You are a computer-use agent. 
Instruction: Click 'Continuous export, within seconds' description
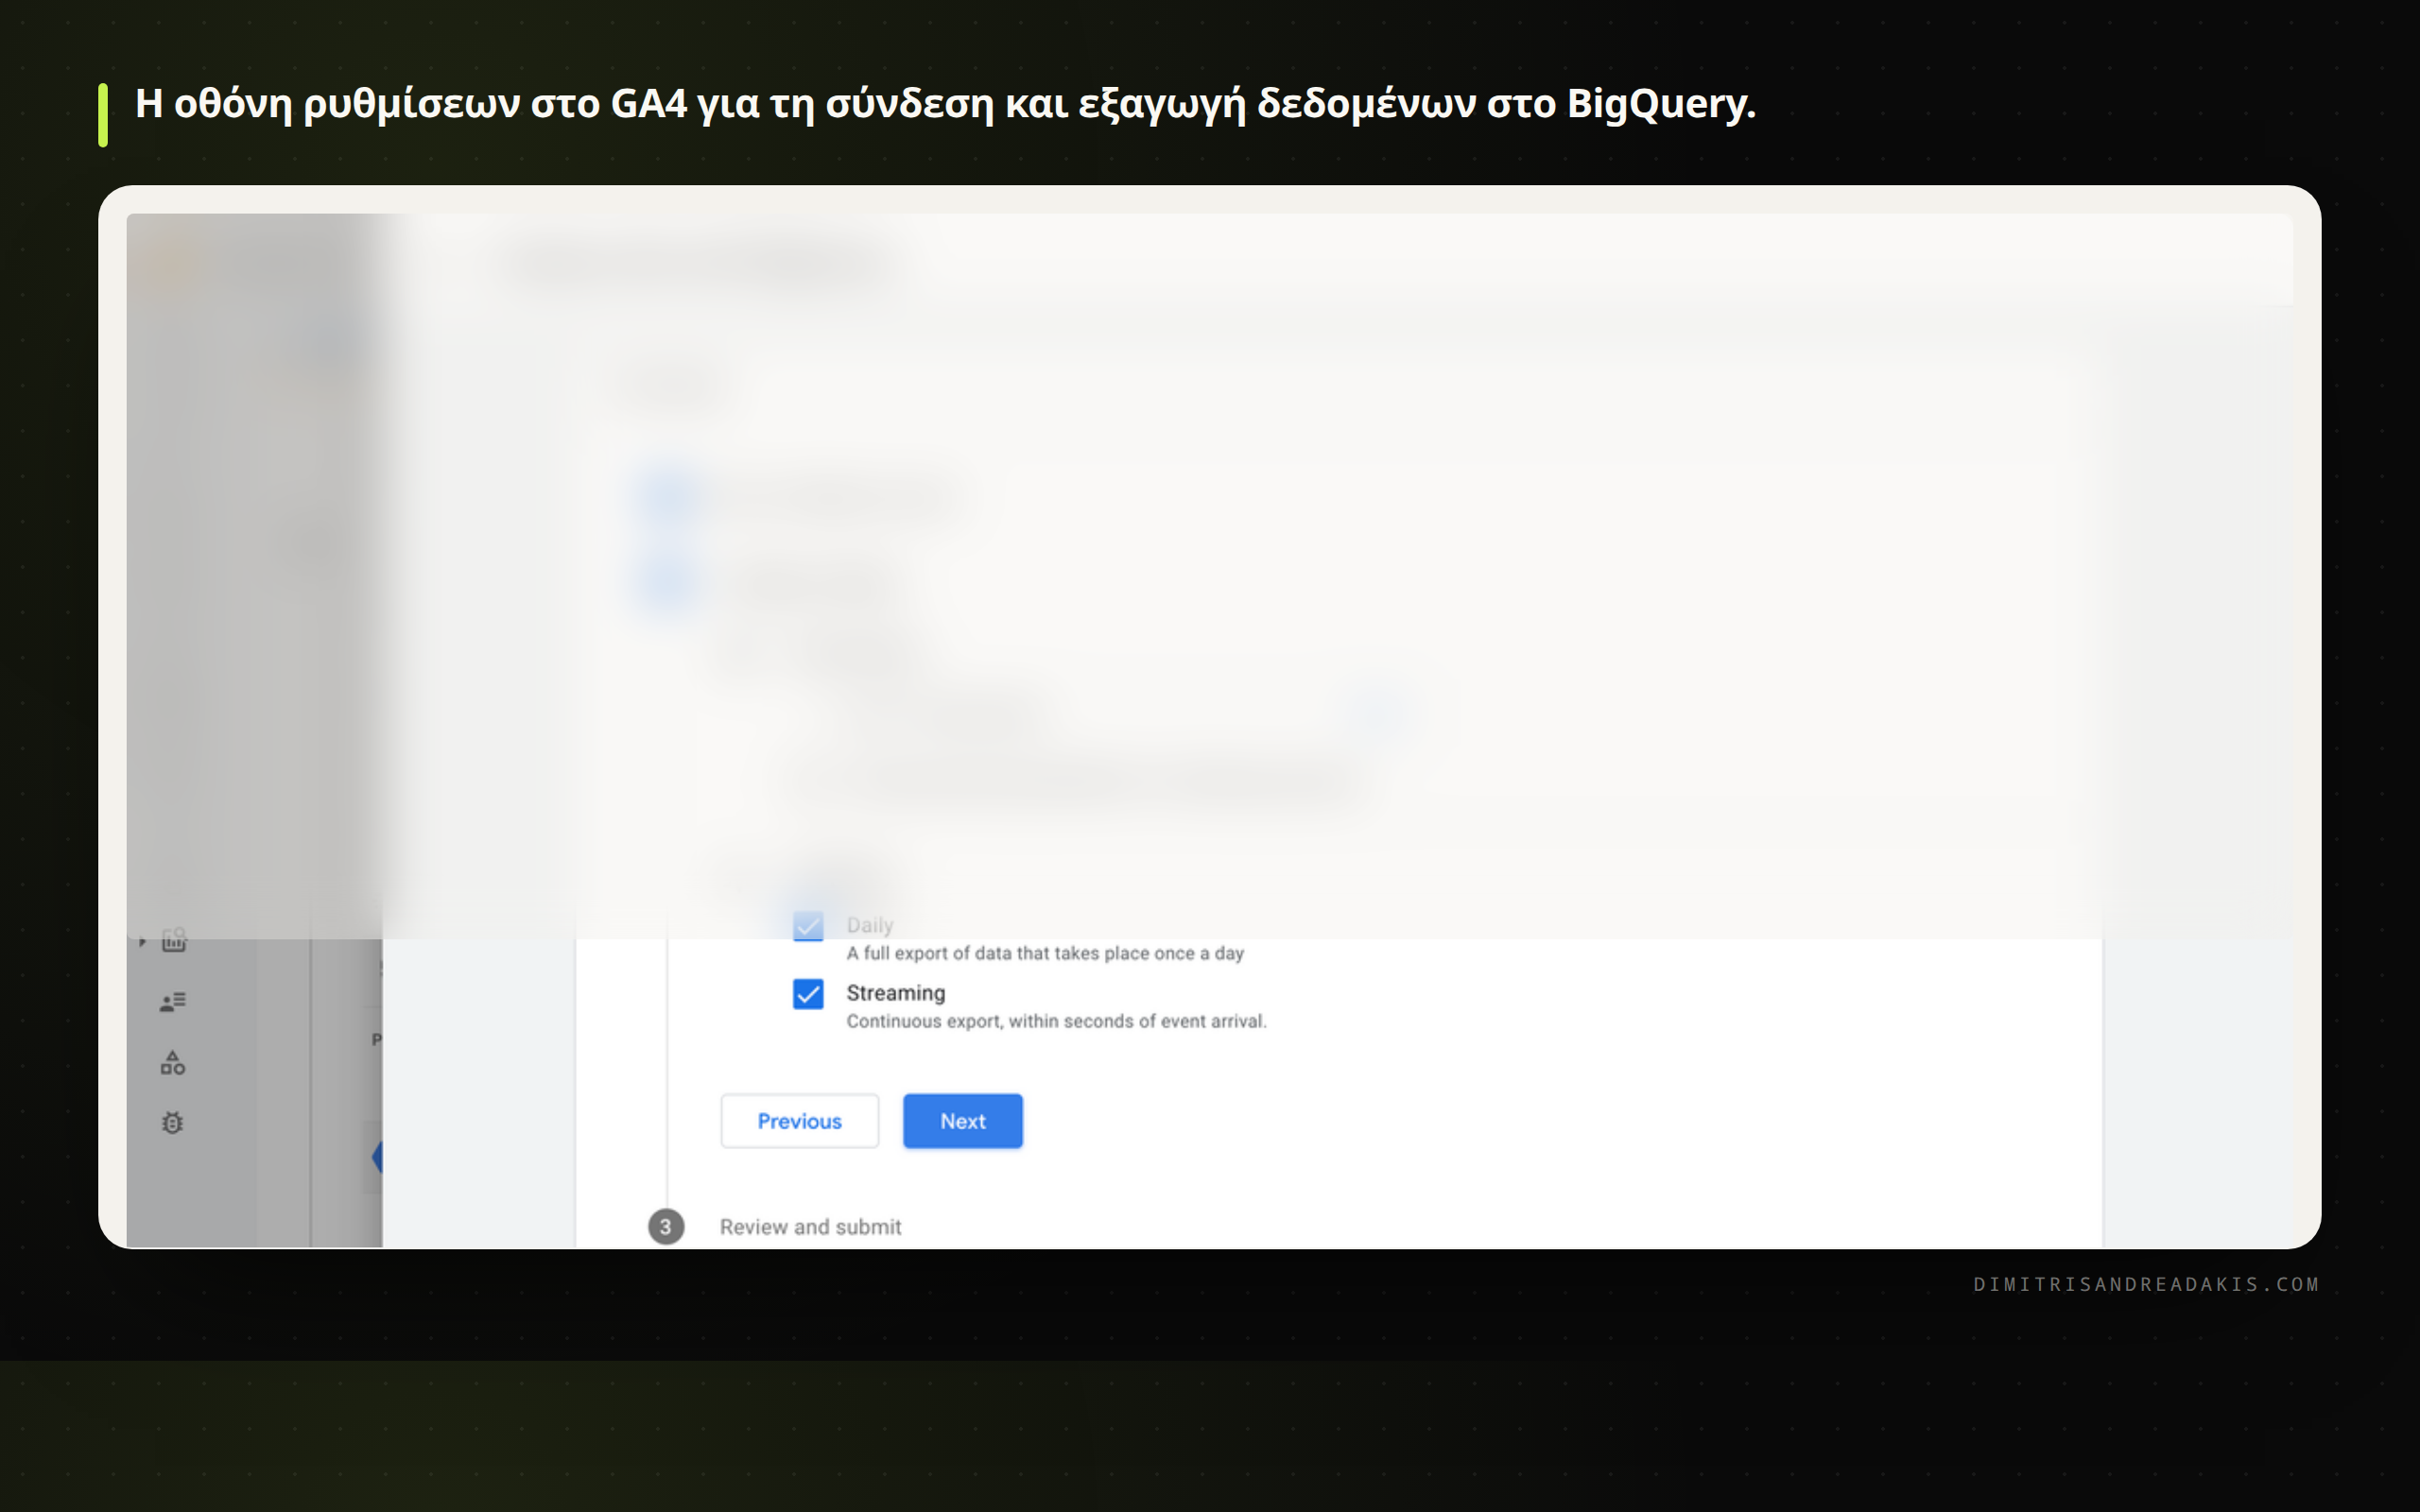pos(1056,1021)
